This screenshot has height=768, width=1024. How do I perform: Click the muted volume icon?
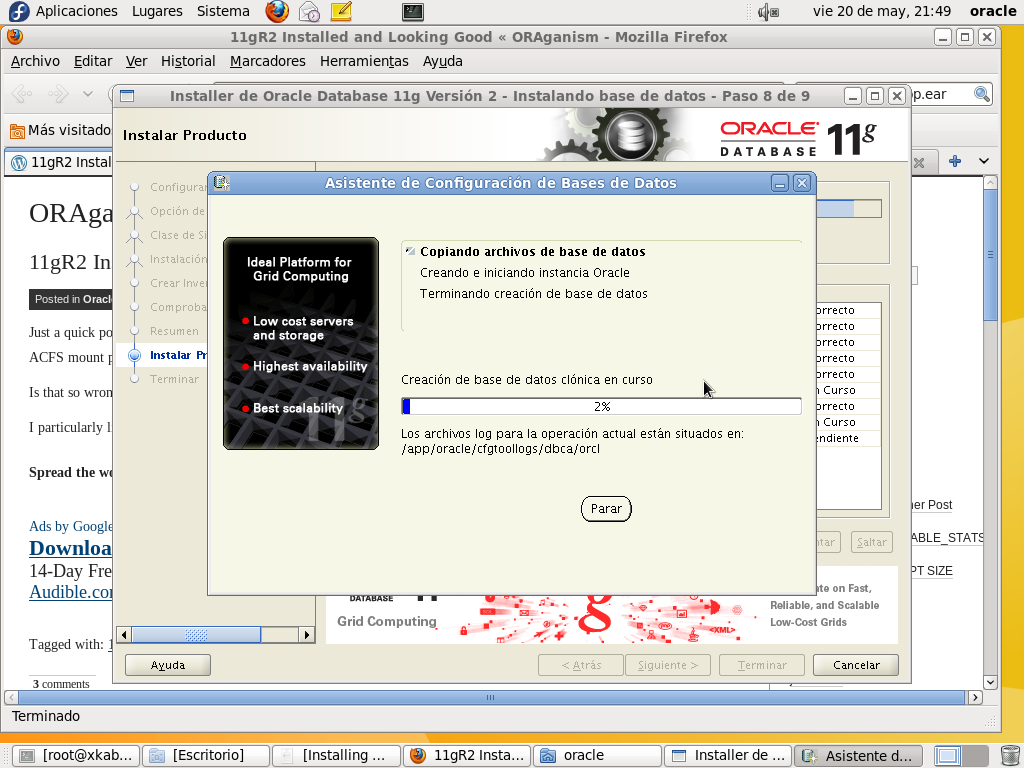[x=768, y=12]
